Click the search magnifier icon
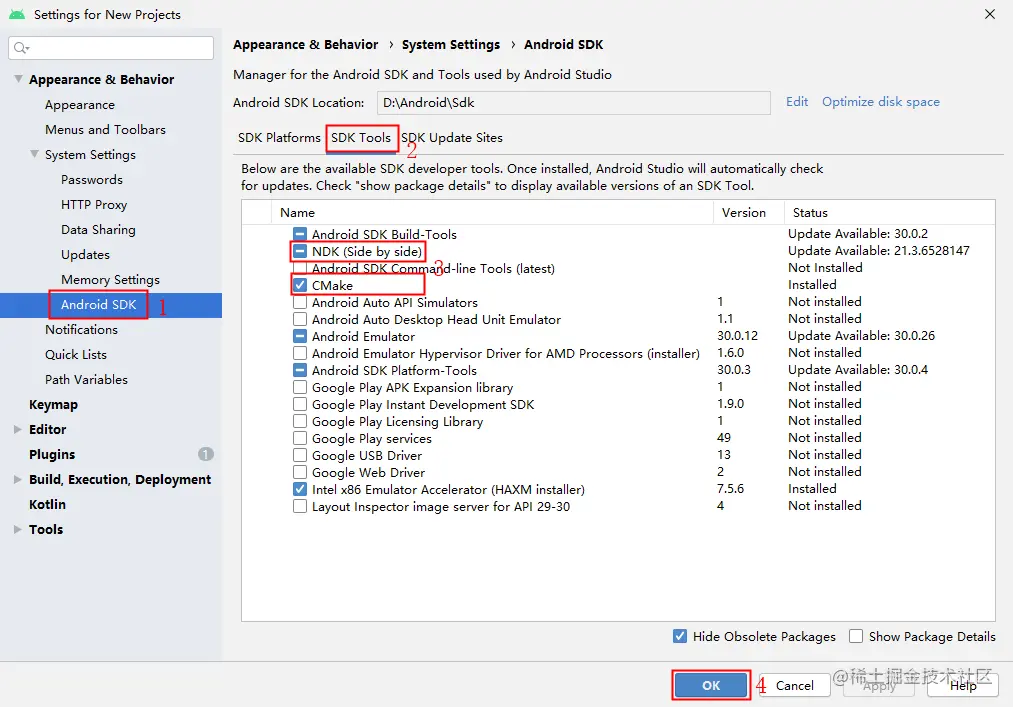 (20, 48)
